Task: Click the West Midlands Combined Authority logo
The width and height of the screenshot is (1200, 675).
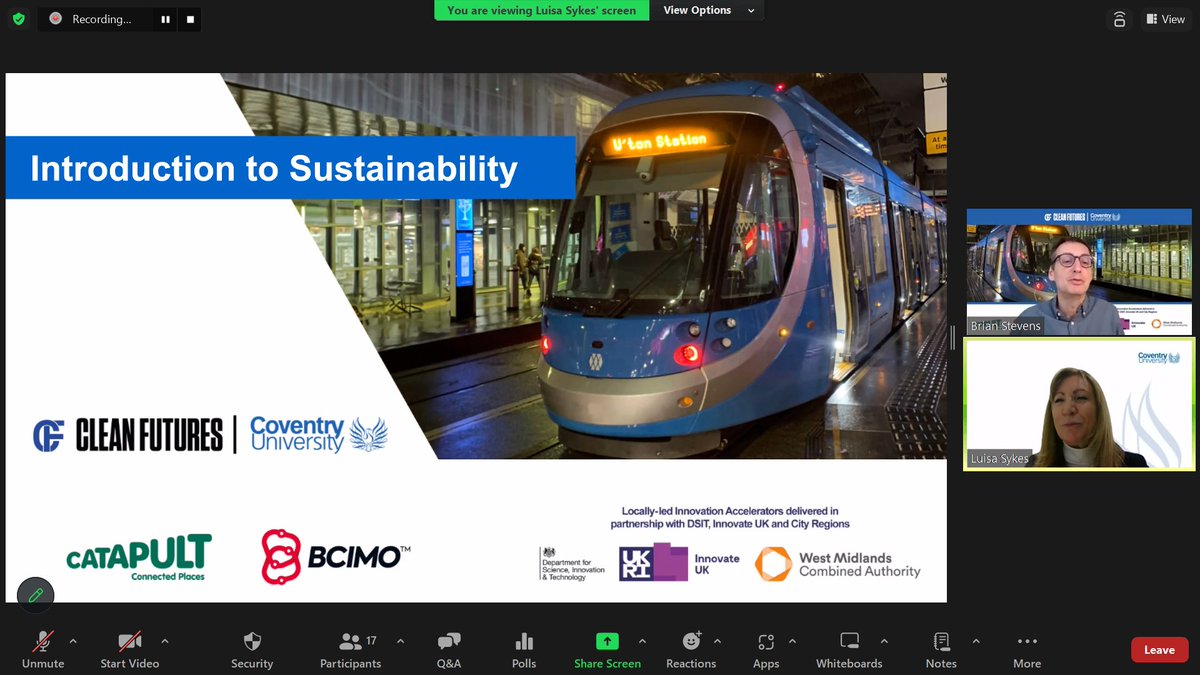Action: point(837,564)
